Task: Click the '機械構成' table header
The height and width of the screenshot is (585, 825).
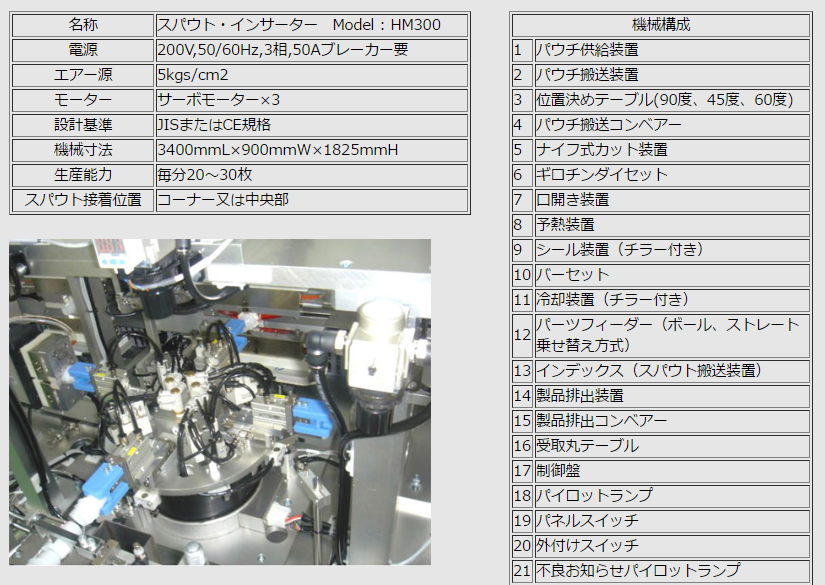Action: (661, 25)
